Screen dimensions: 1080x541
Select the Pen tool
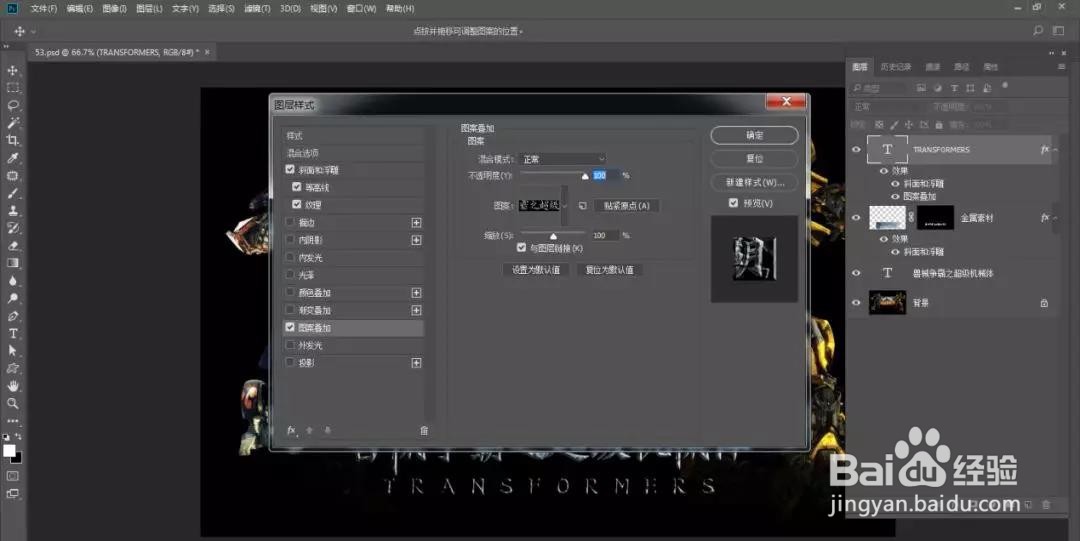[12, 316]
